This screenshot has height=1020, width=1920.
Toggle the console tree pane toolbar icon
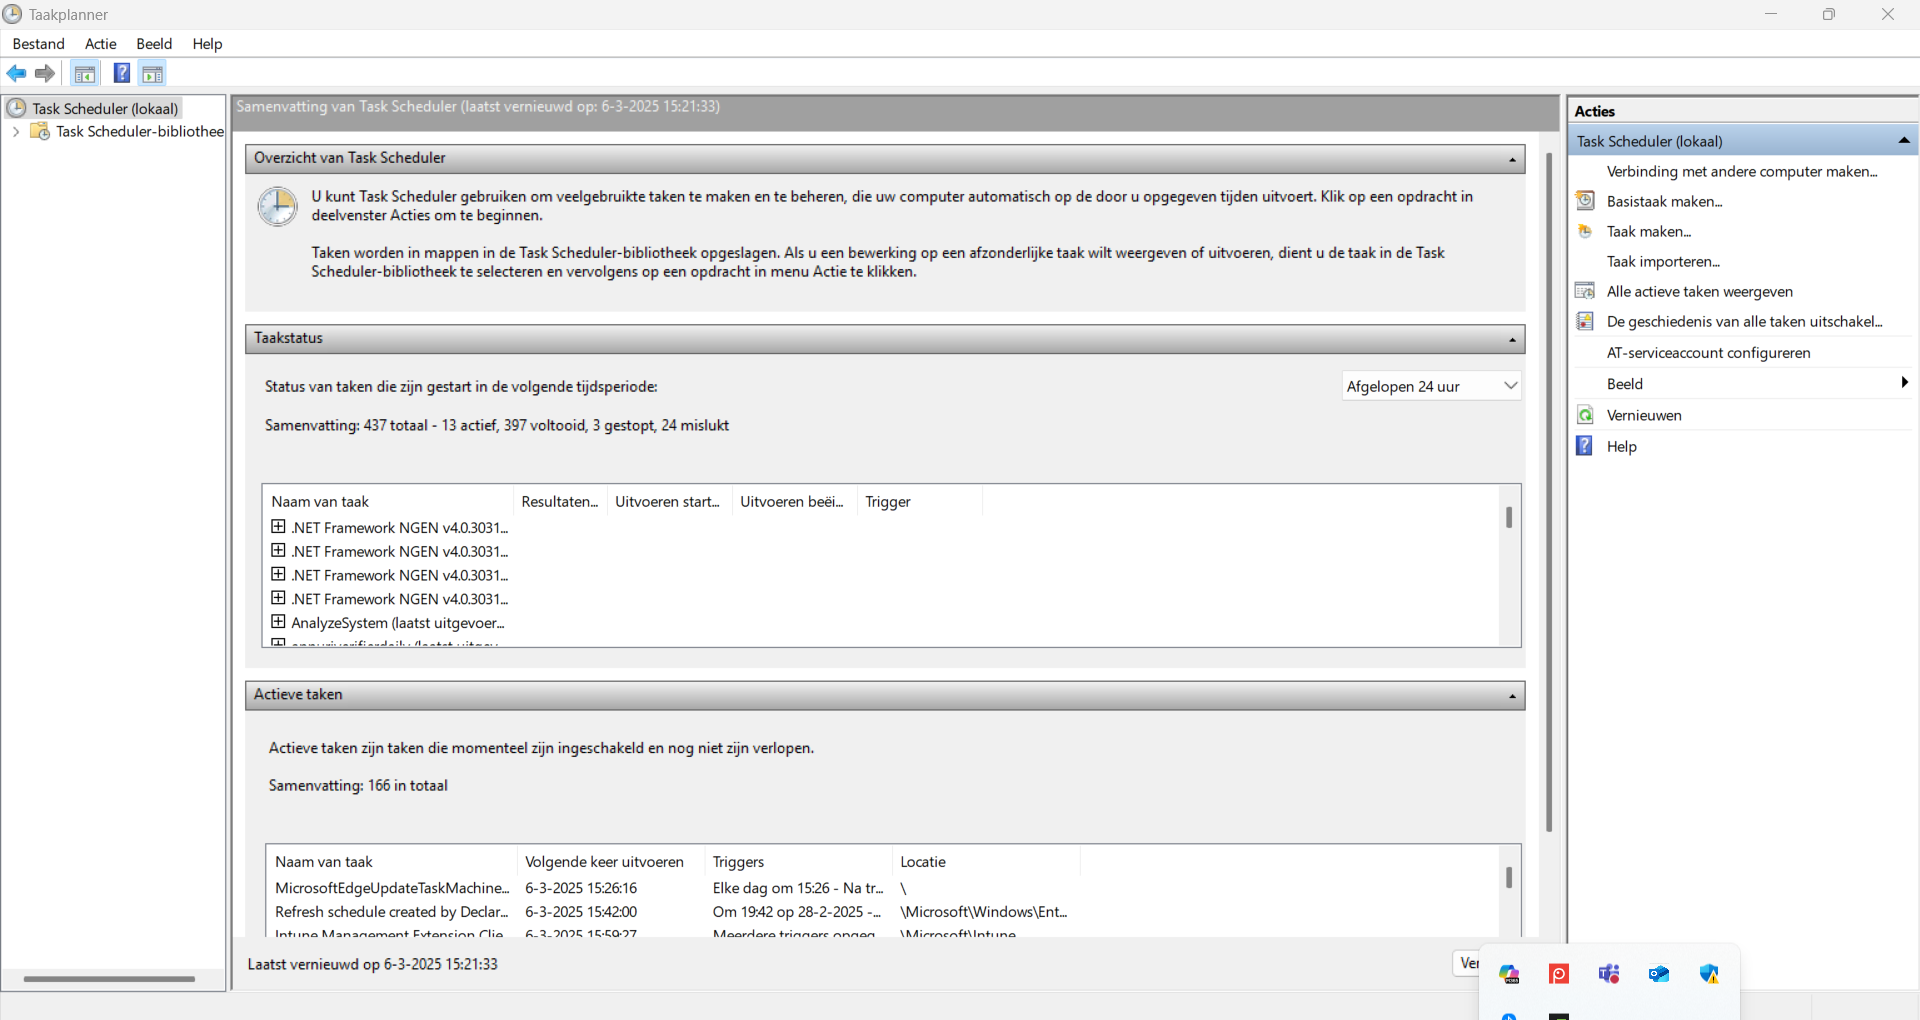pos(85,73)
